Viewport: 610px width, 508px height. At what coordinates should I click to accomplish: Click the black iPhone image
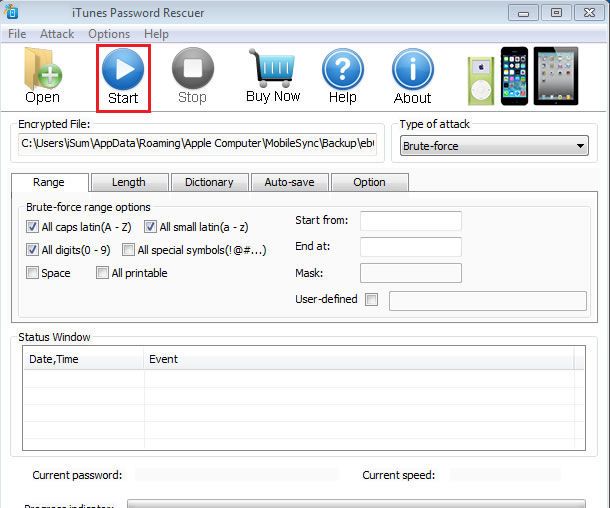coord(514,76)
